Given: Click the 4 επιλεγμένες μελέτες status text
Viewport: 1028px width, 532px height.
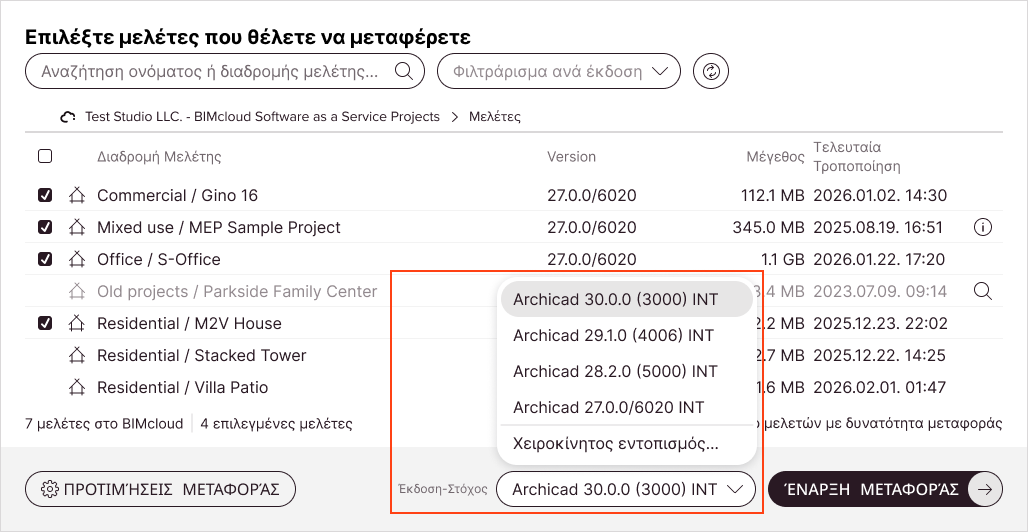Looking at the screenshot, I should pyautogui.click(x=277, y=424).
